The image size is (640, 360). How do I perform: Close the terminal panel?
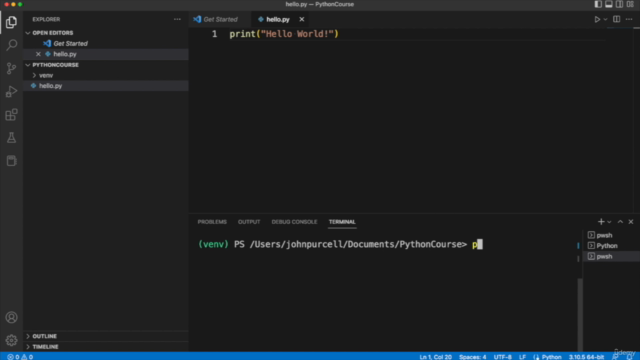click(631, 222)
